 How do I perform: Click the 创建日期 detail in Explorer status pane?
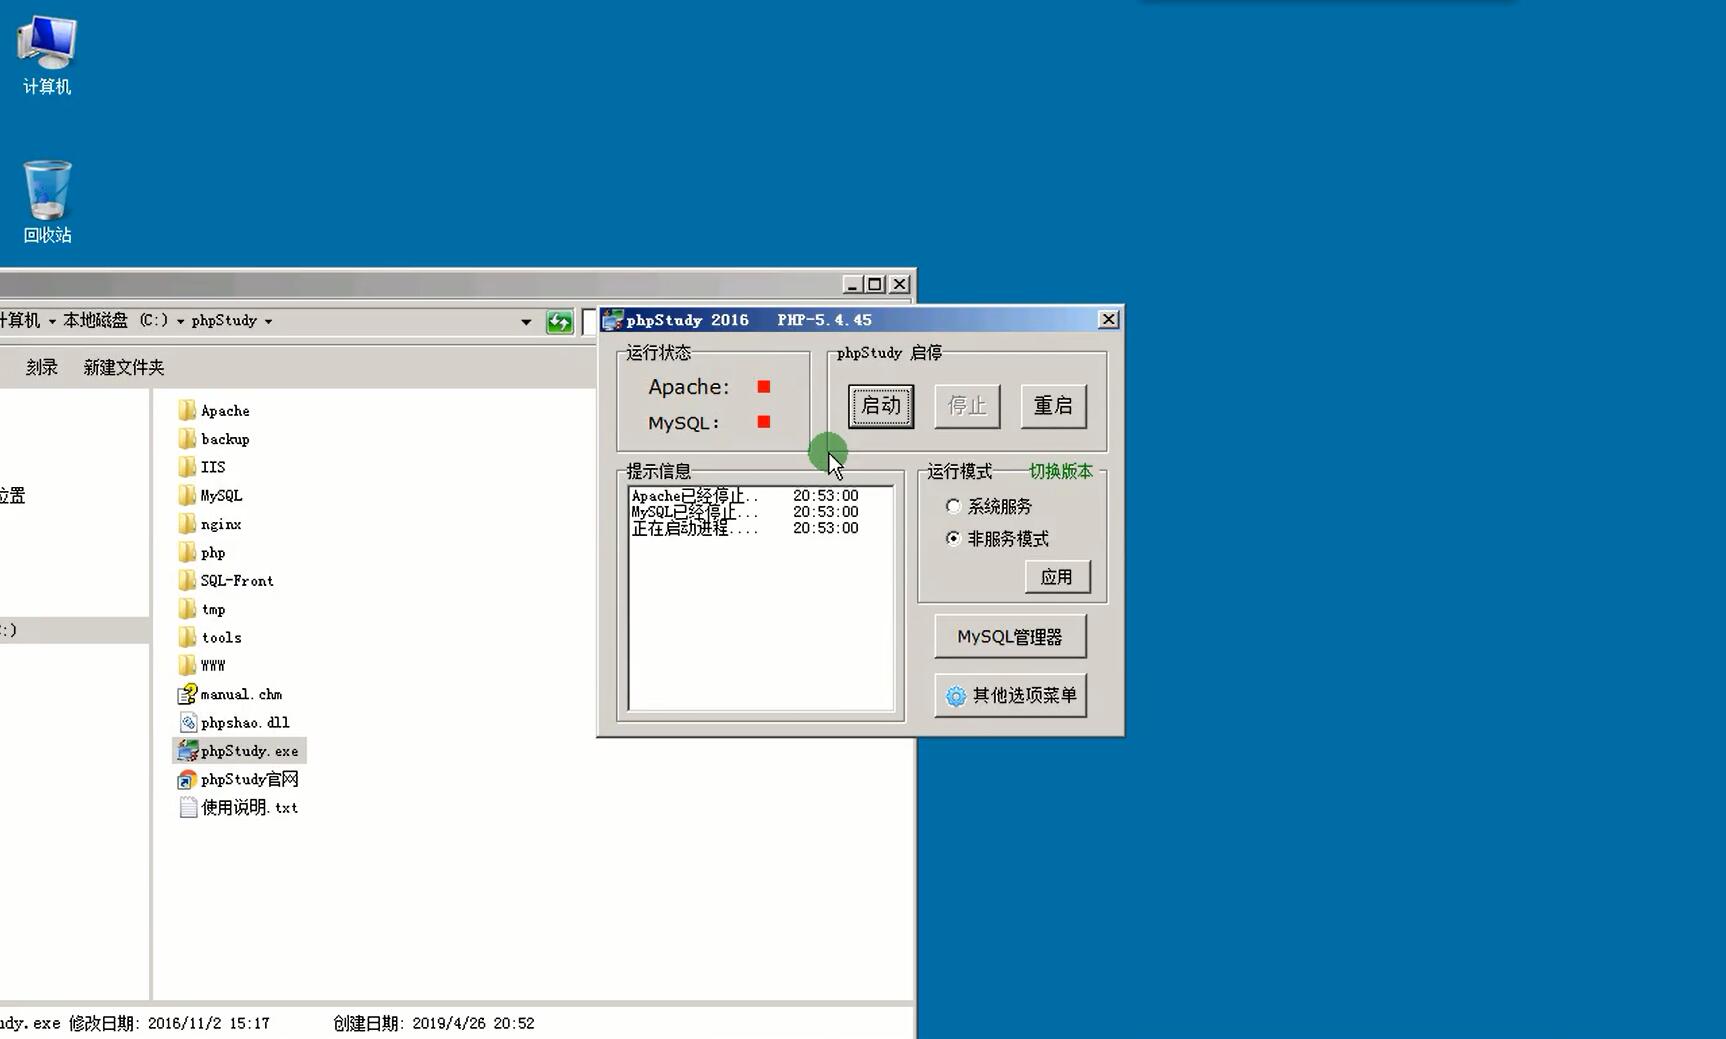click(434, 1023)
